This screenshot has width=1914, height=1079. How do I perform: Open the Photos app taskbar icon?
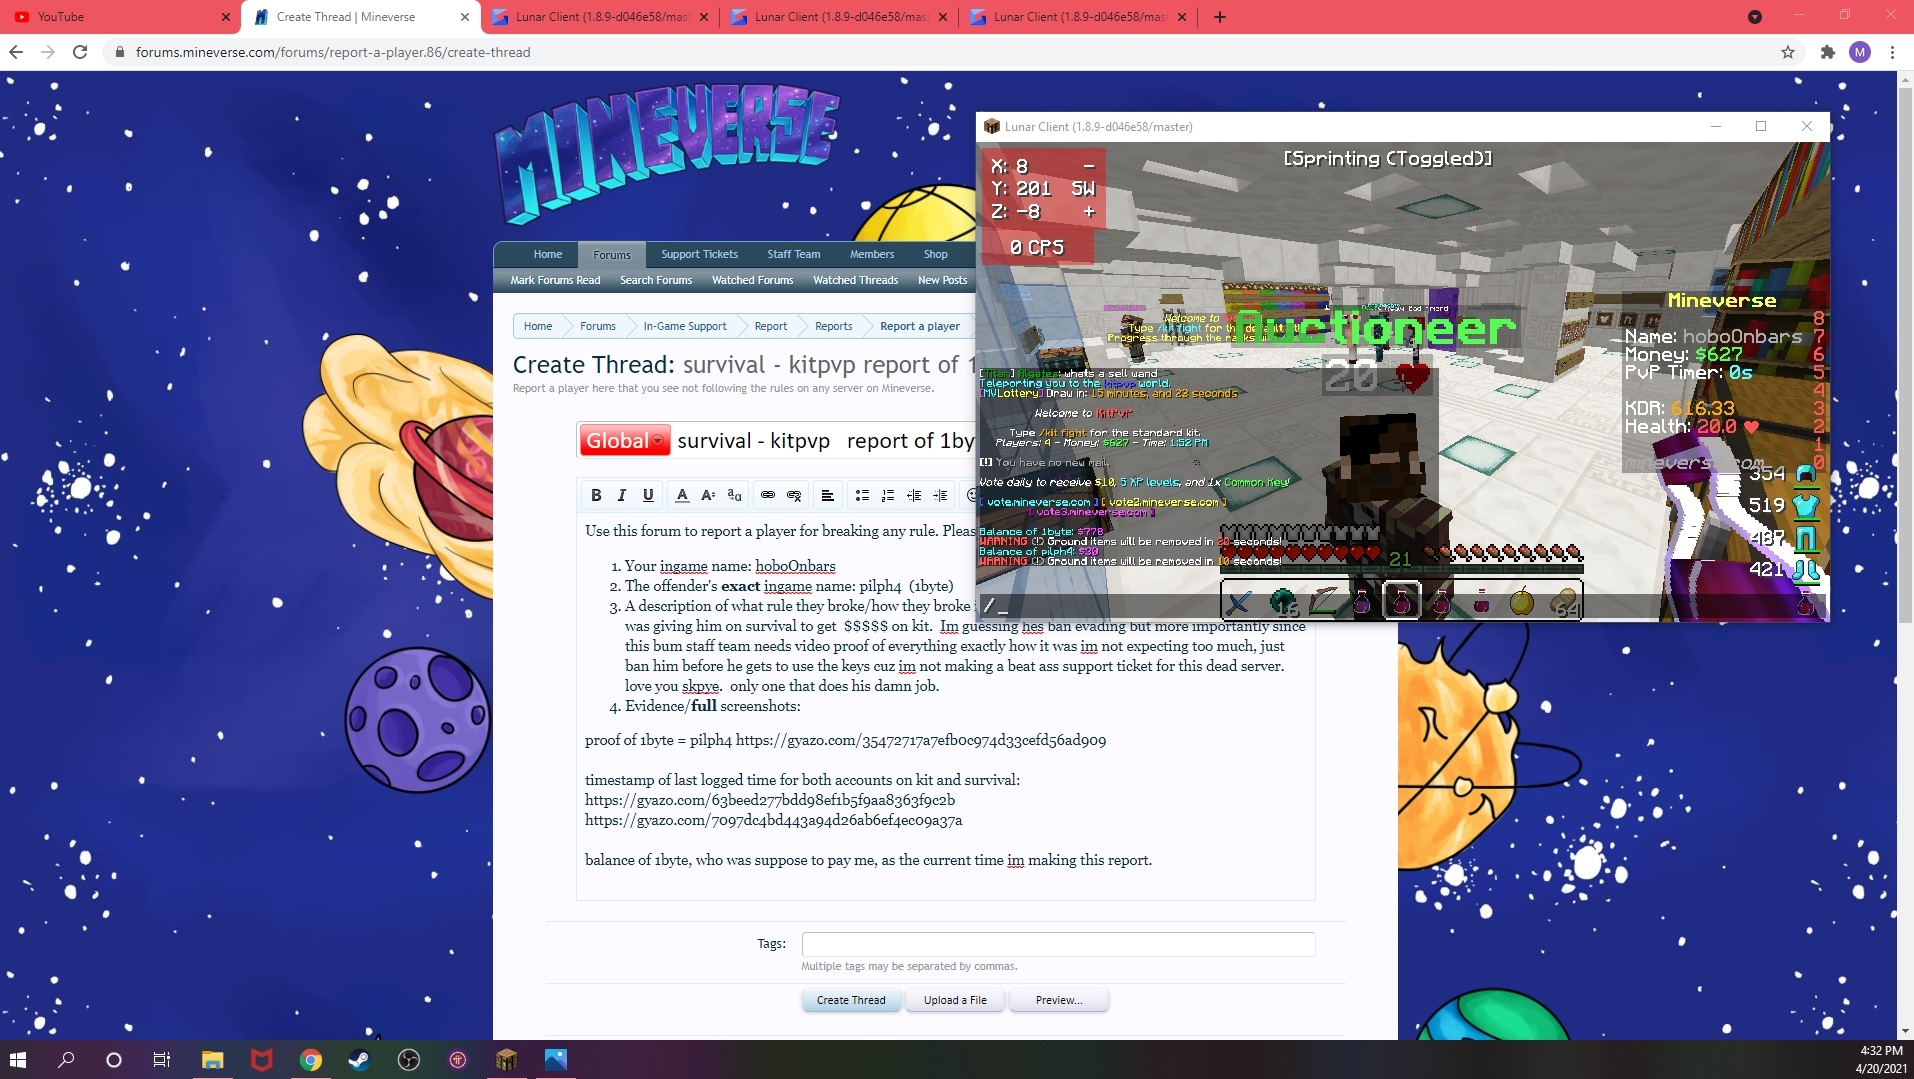point(555,1060)
